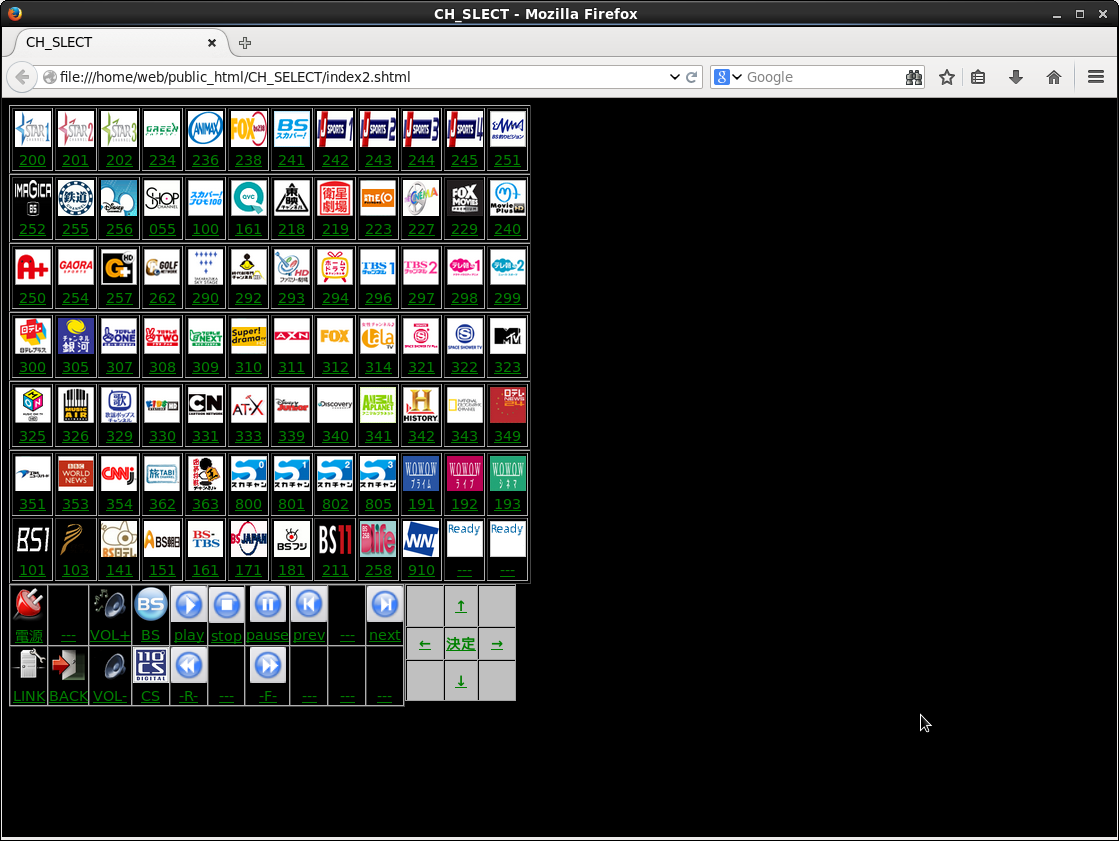Pause playback with the pause button

[x=267, y=605]
